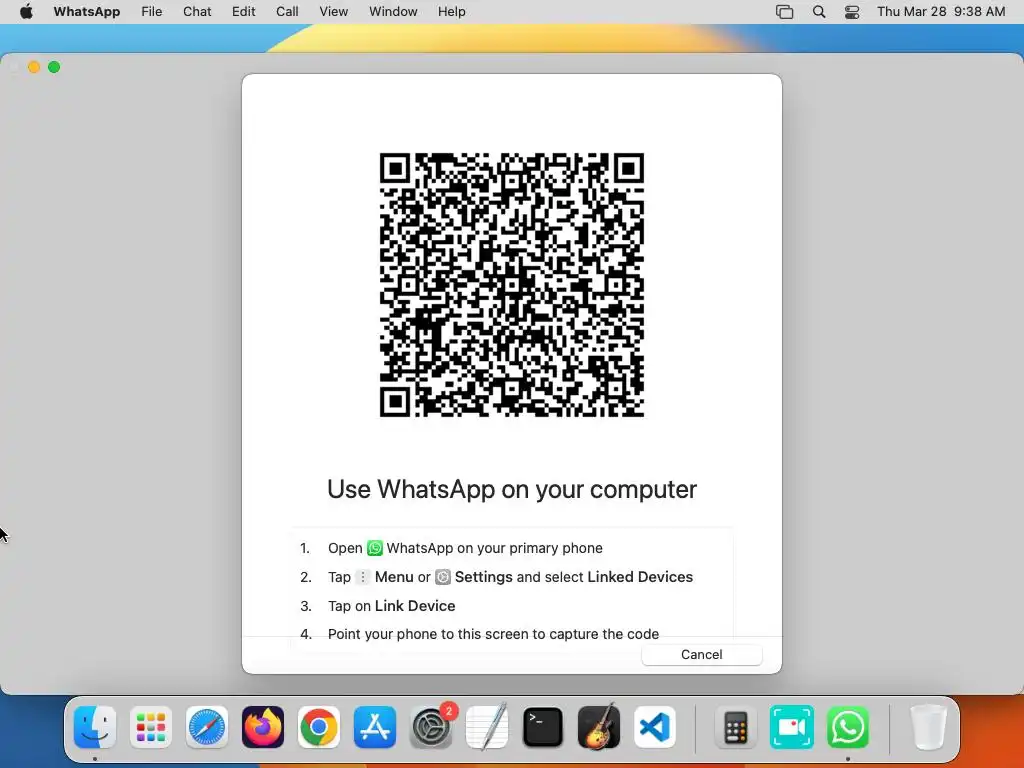Click the Settings gear icon in step 2
The height and width of the screenshot is (768, 1024).
(x=443, y=577)
